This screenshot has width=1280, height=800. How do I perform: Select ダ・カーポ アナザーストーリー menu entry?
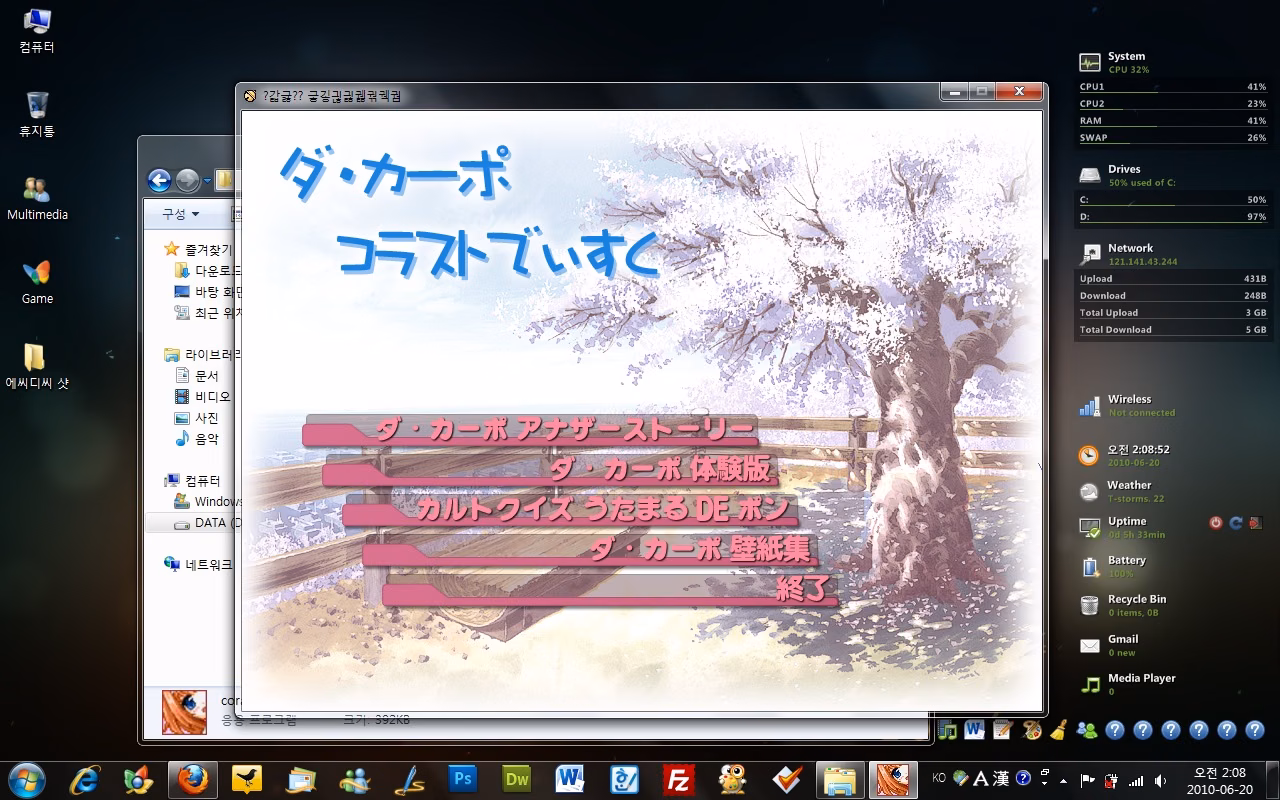[x=563, y=430]
